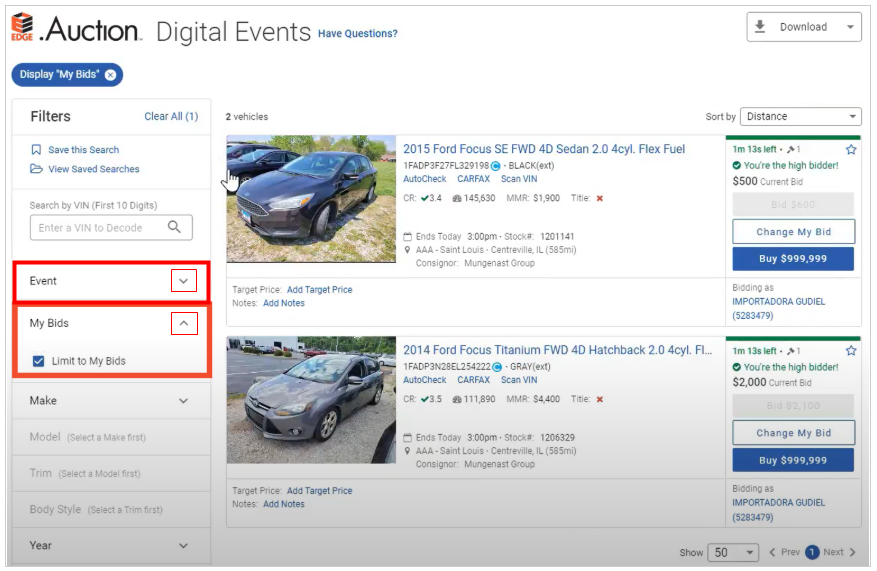
Task: Click Buy $999,999 on the 2015 Focus
Action: pos(793,258)
